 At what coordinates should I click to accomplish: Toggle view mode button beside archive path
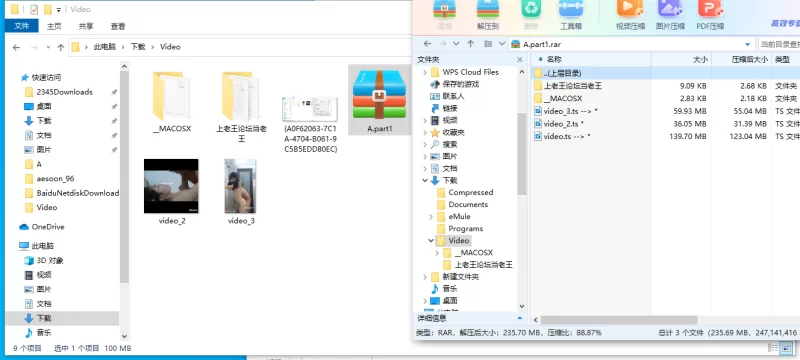[x=488, y=44]
